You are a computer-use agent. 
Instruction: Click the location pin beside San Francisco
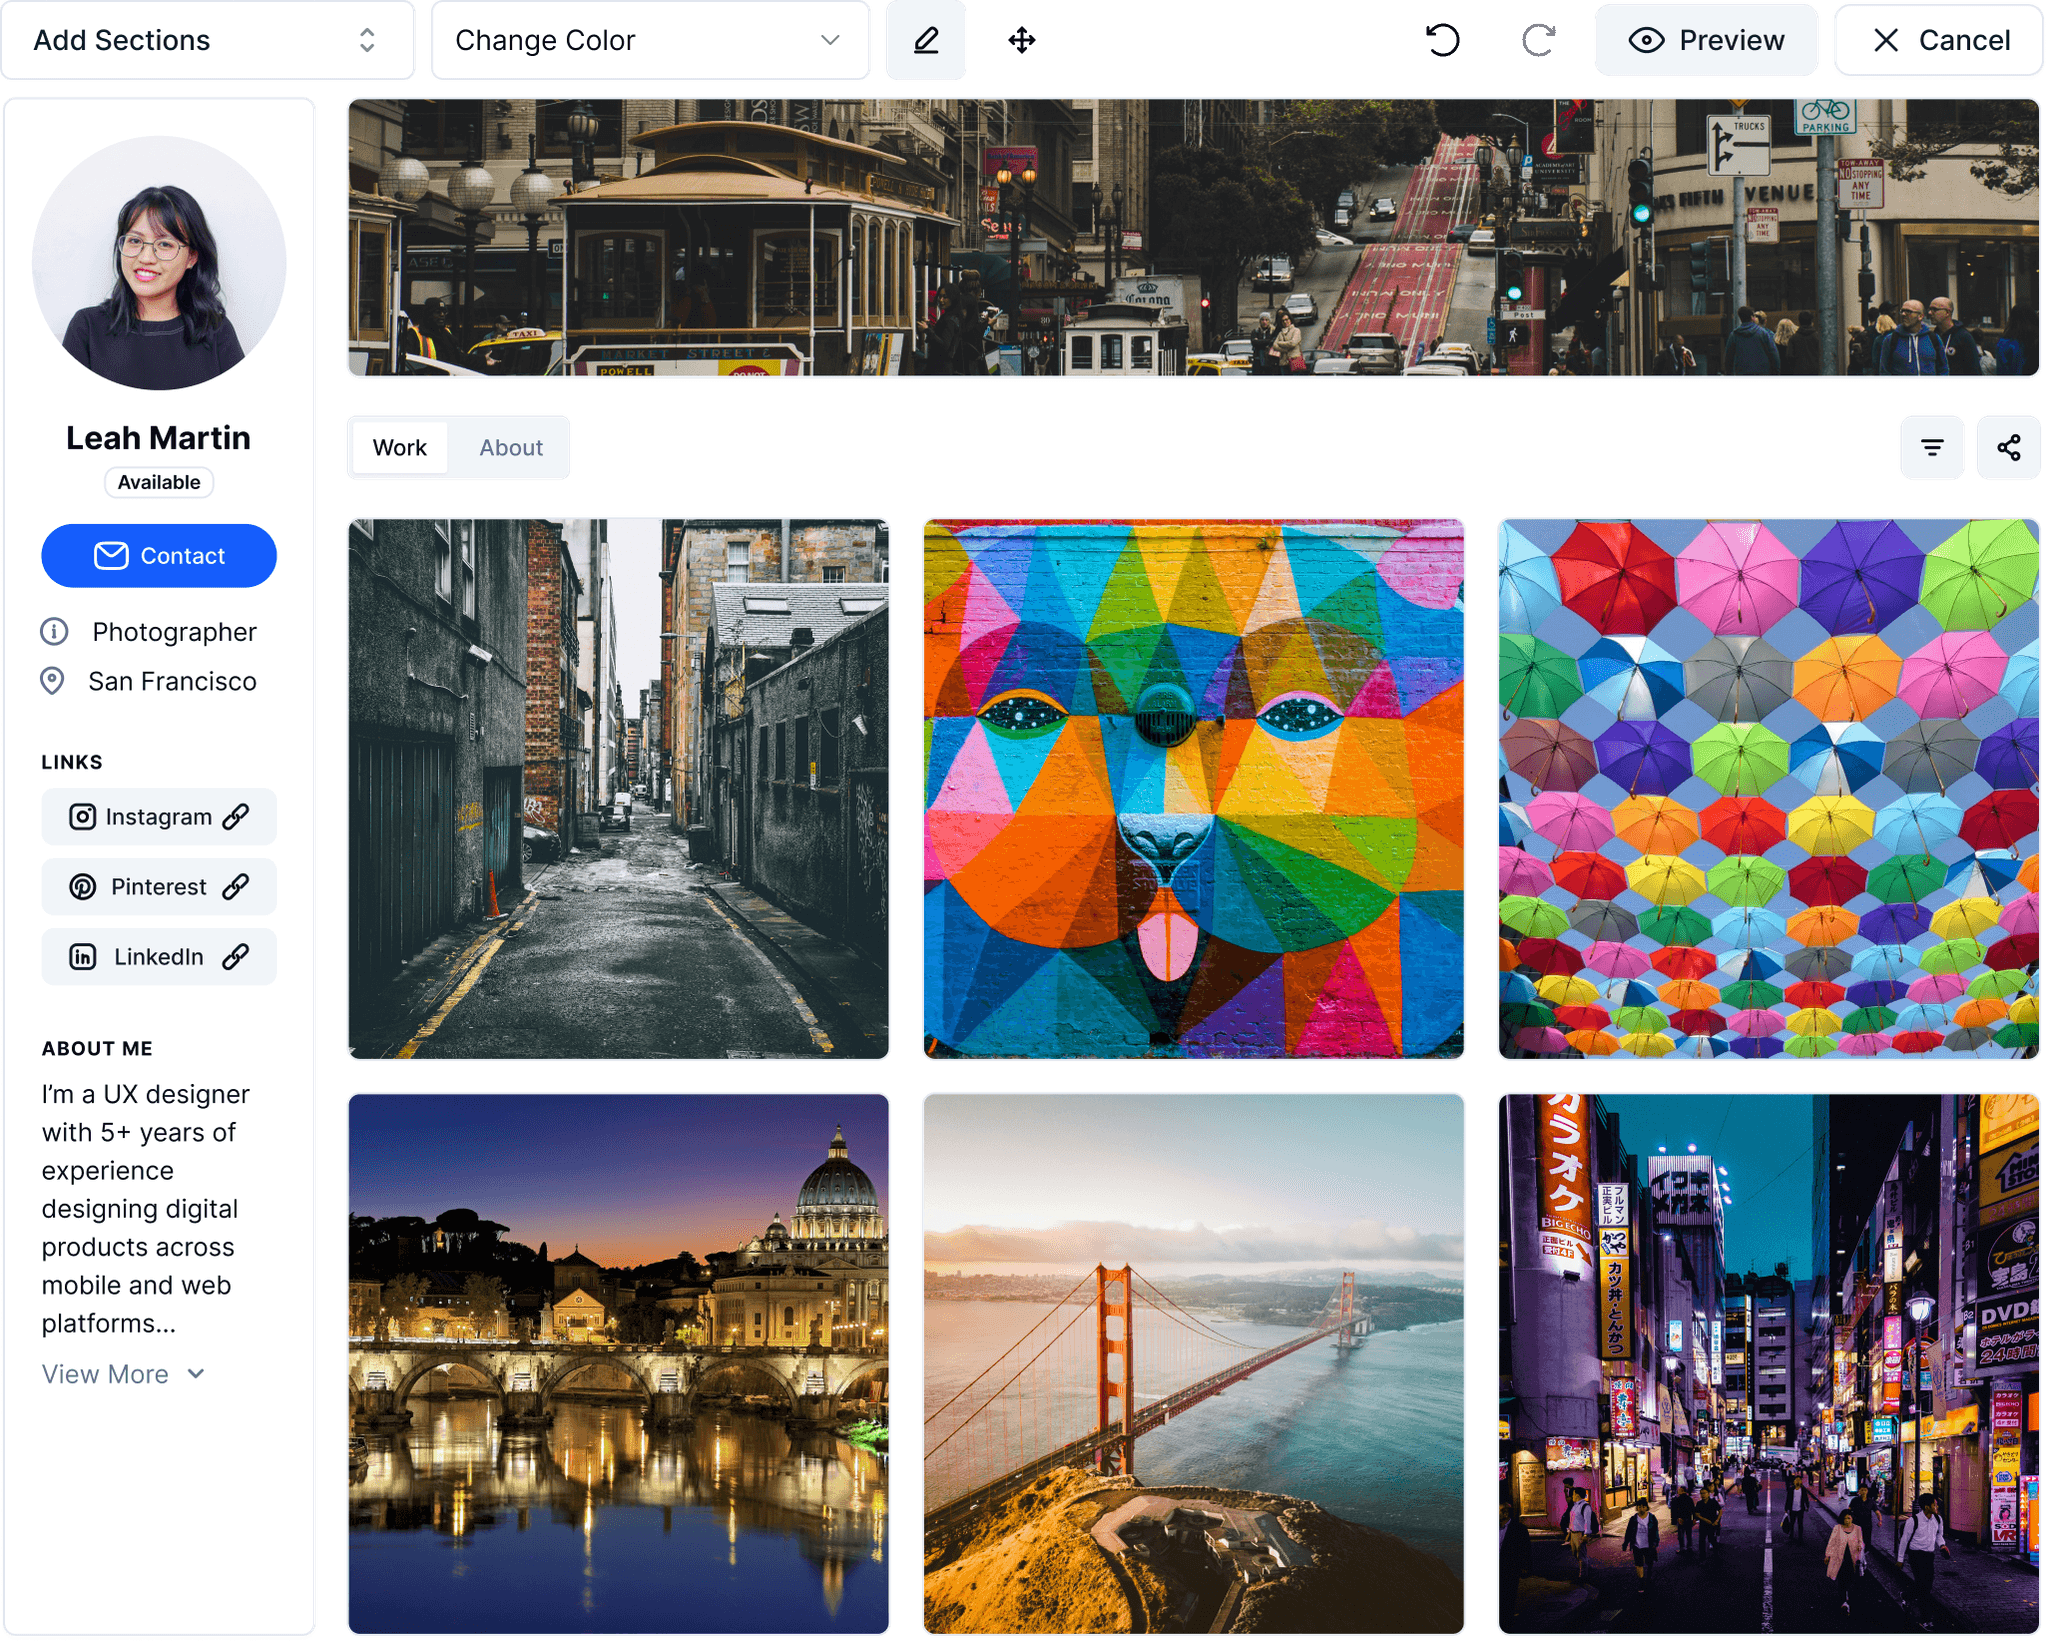pos(52,681)
